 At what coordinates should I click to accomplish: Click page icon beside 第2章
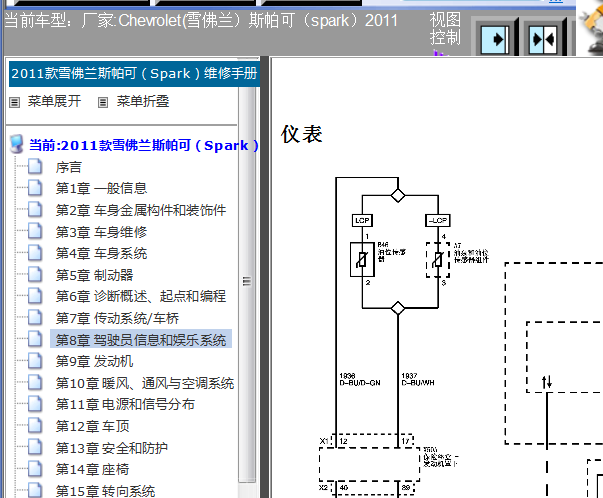35,210
